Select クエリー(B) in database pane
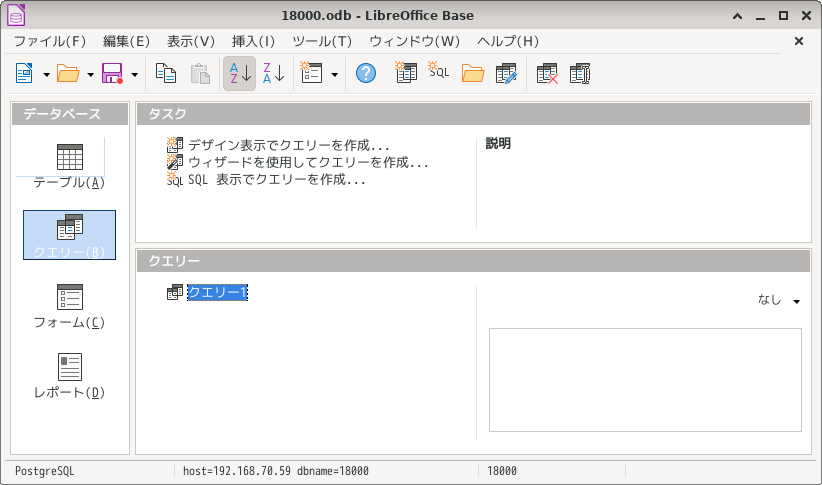Image resolution: width=822 pixels, height=485 pixels. click(69, 235)
